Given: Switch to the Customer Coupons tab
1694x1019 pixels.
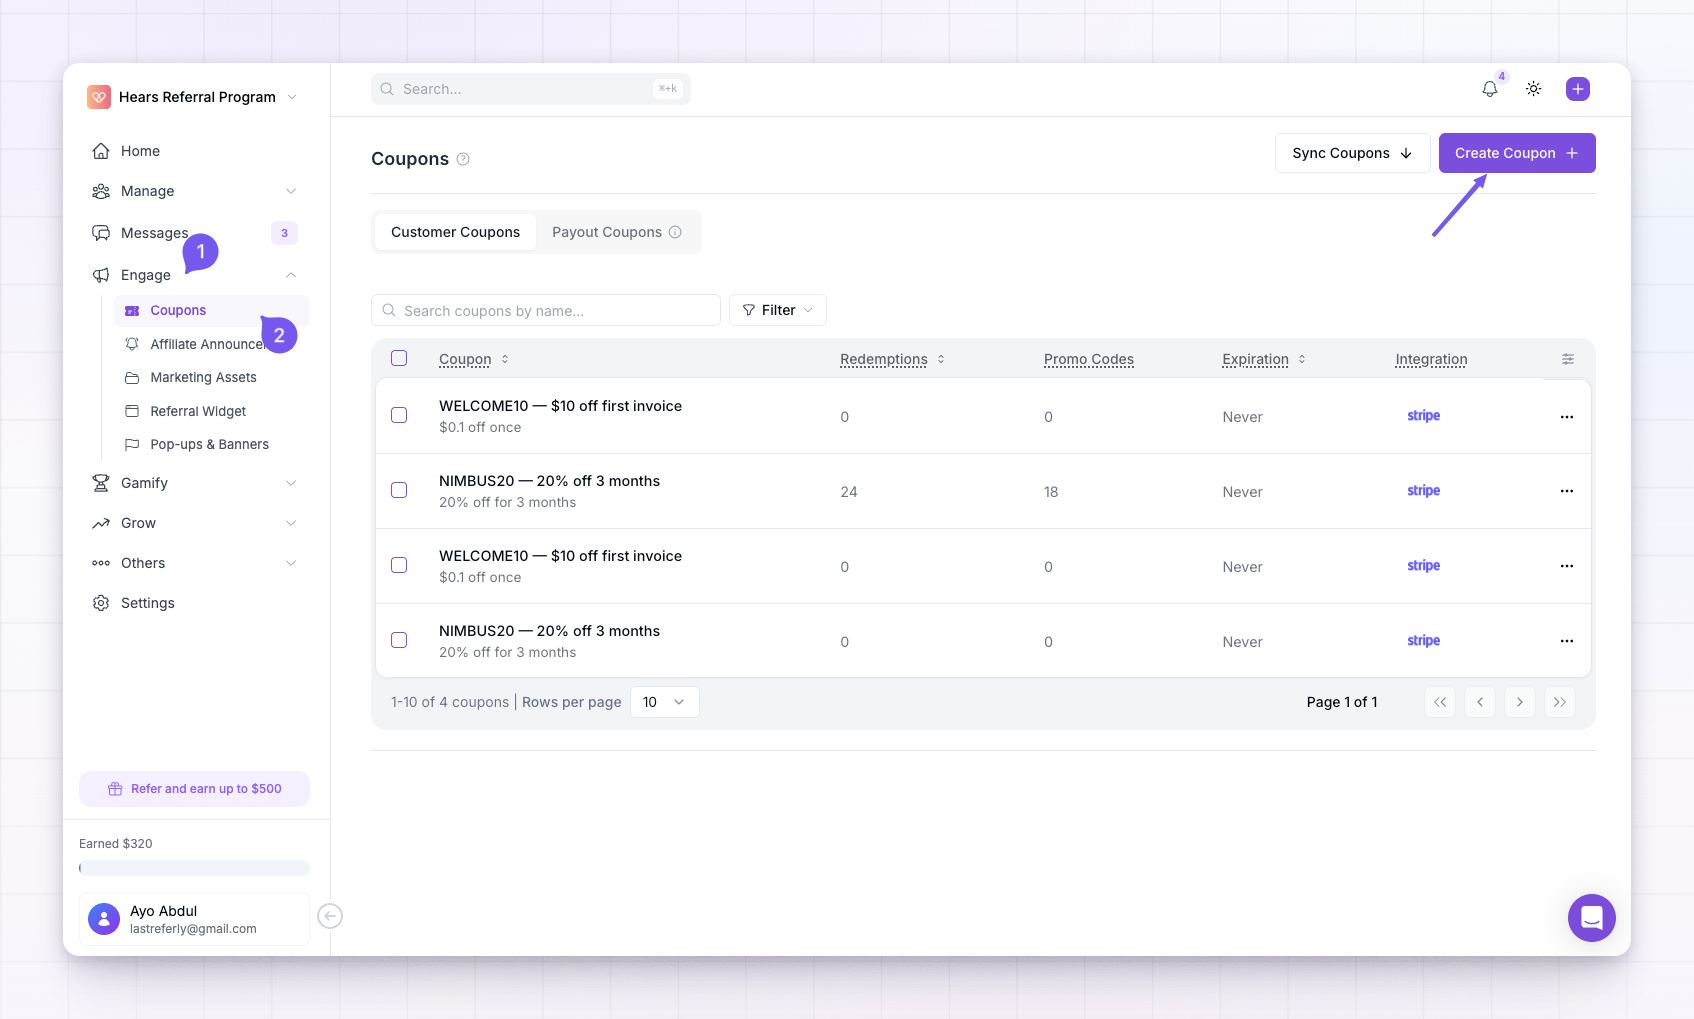Looking at the screenshot, I should click(x=455, y=232).
